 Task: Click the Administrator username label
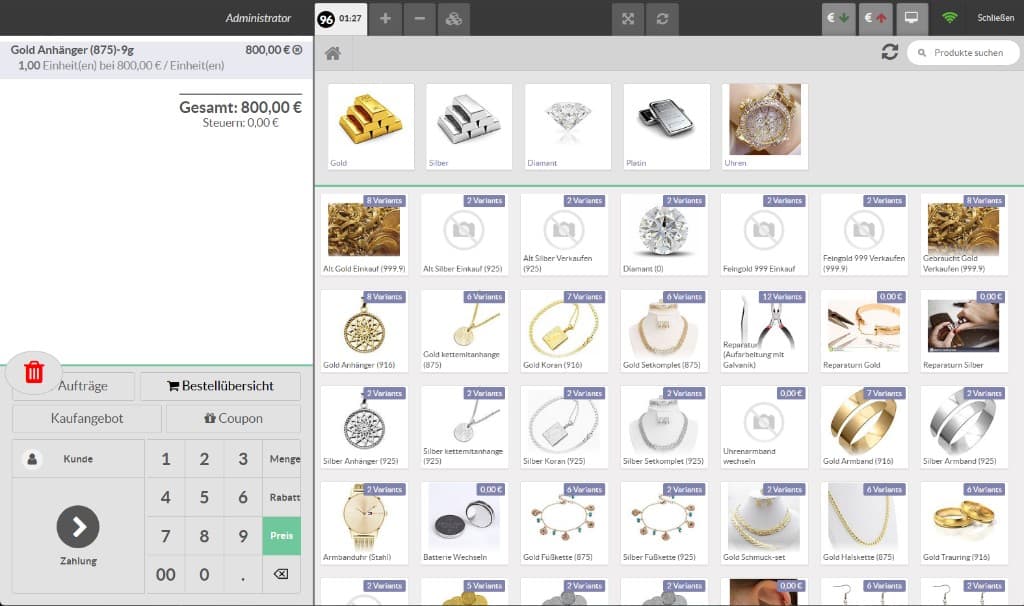258,18
